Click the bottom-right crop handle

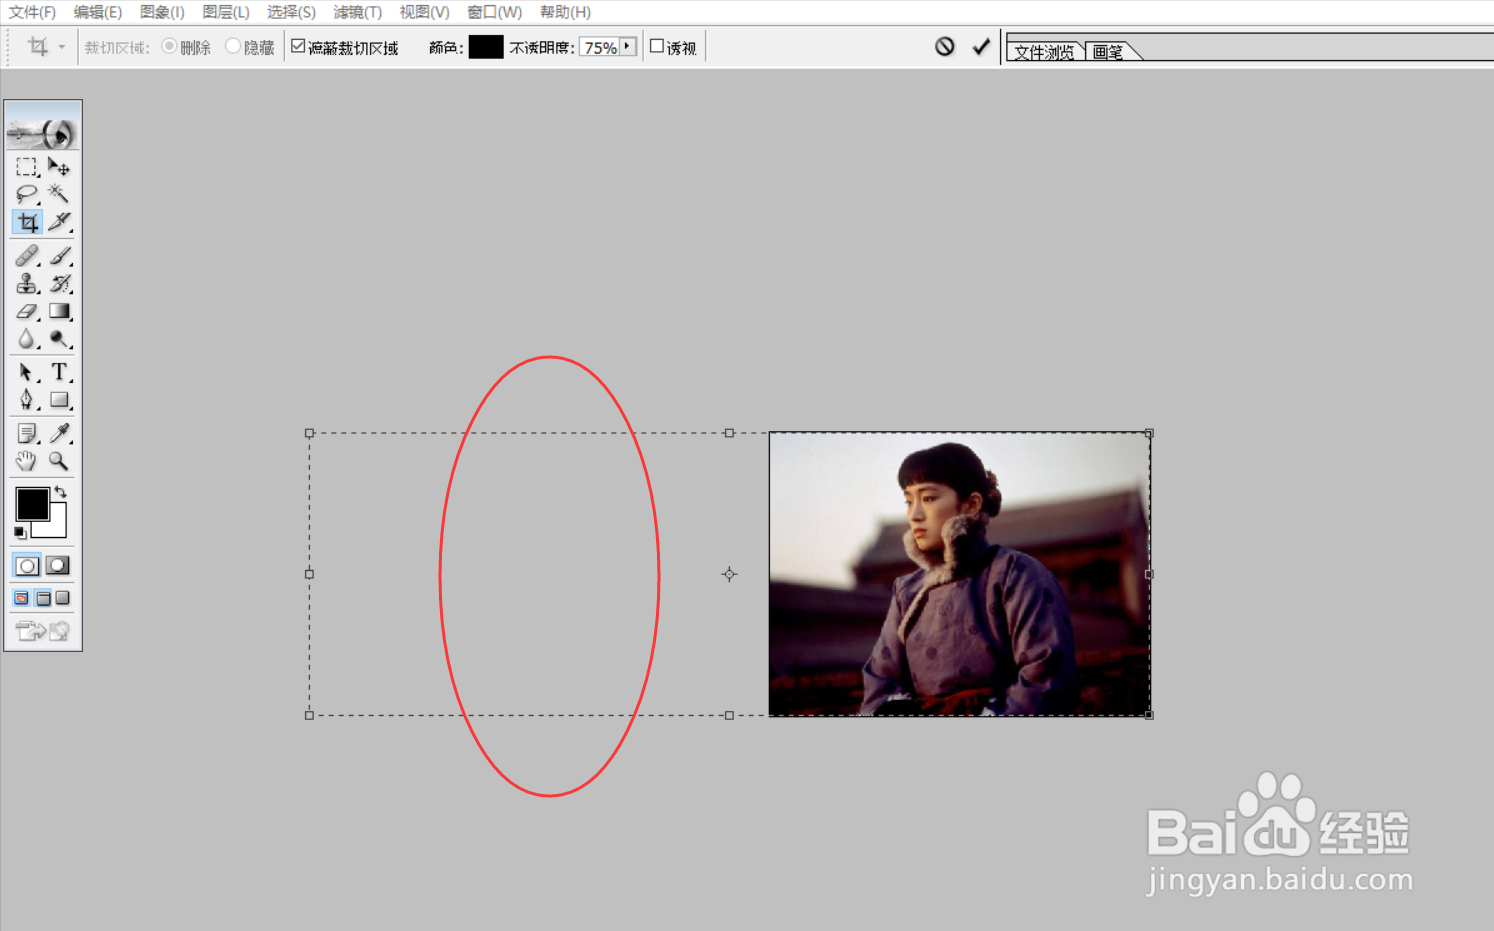point(1149,715)
